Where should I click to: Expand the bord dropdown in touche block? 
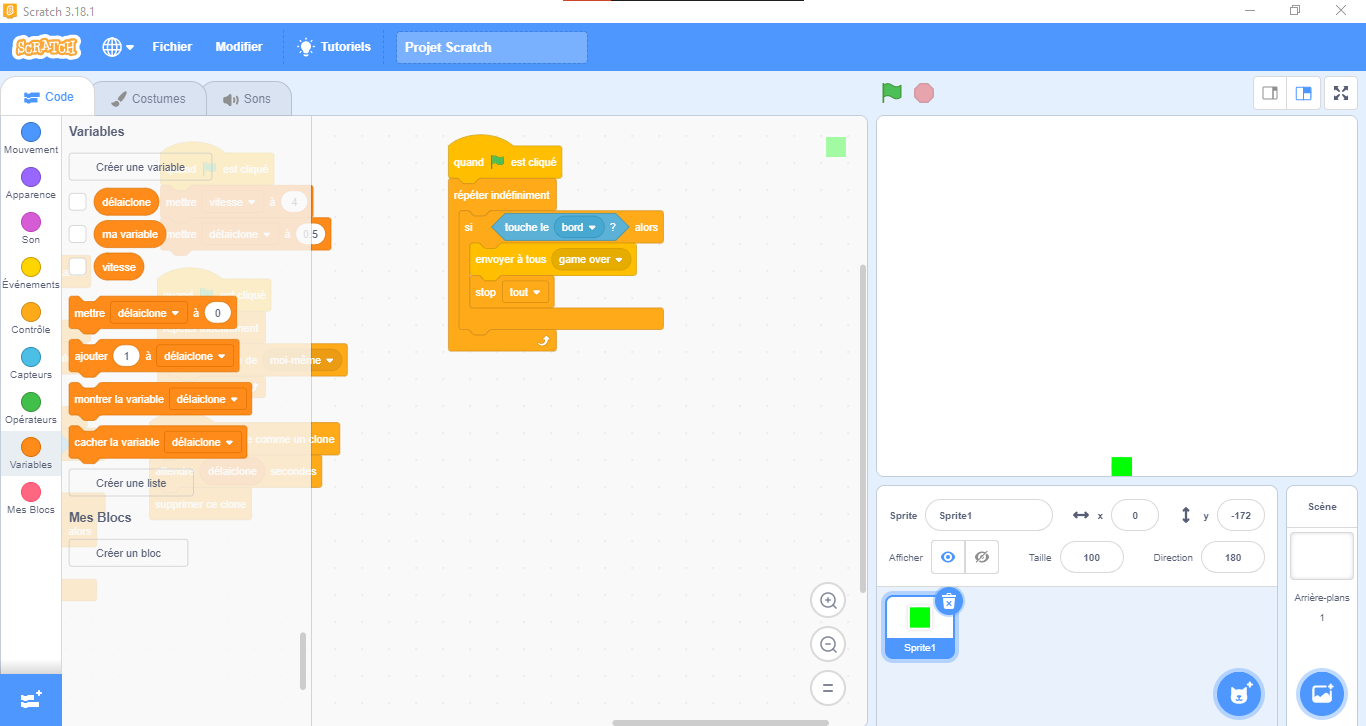coord(592,228)
